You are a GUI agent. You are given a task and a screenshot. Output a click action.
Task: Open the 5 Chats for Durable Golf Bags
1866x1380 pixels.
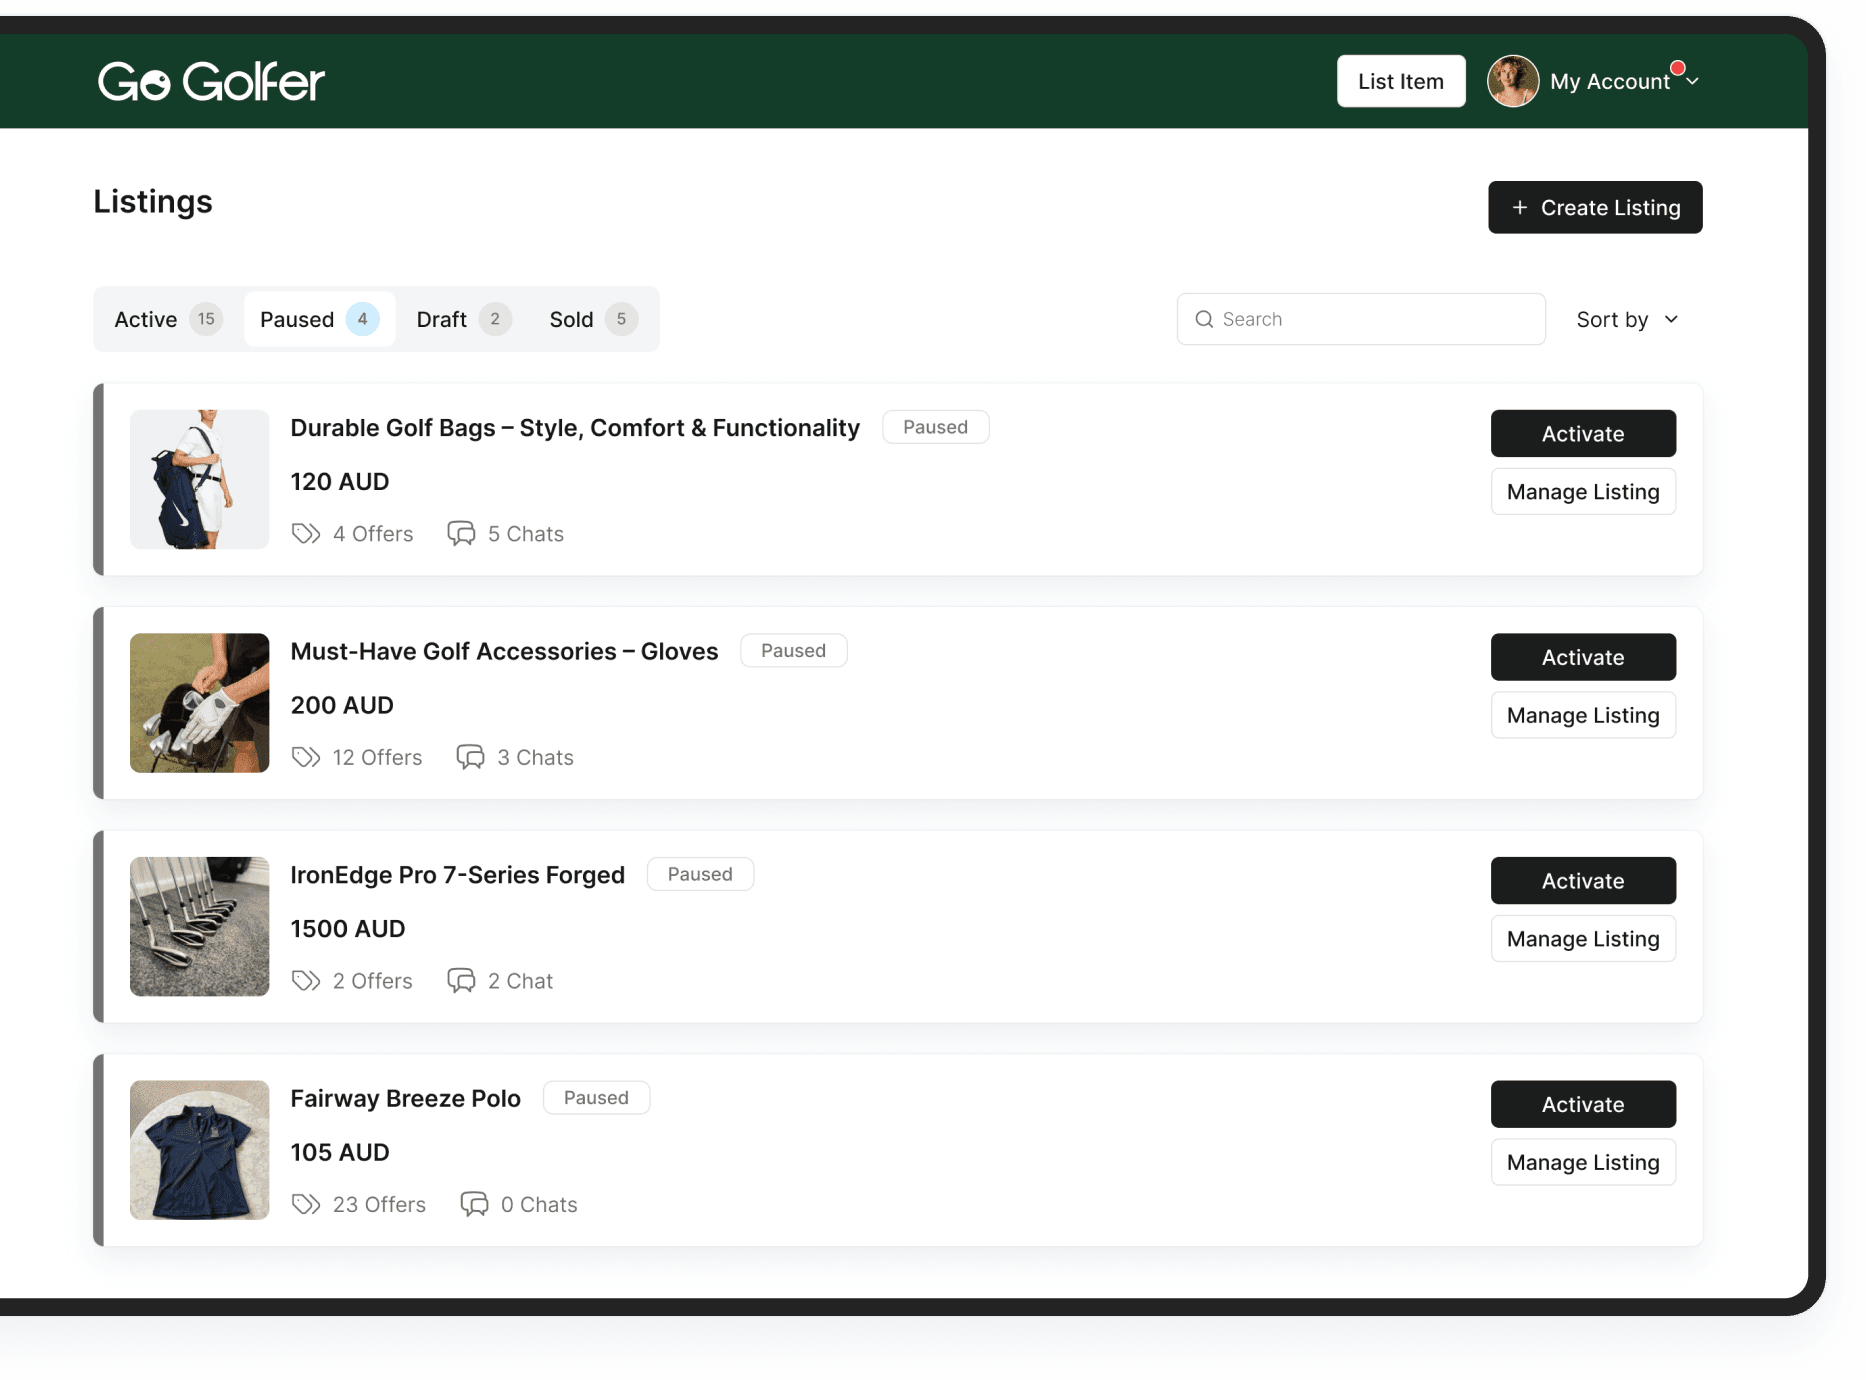(506, 533)
